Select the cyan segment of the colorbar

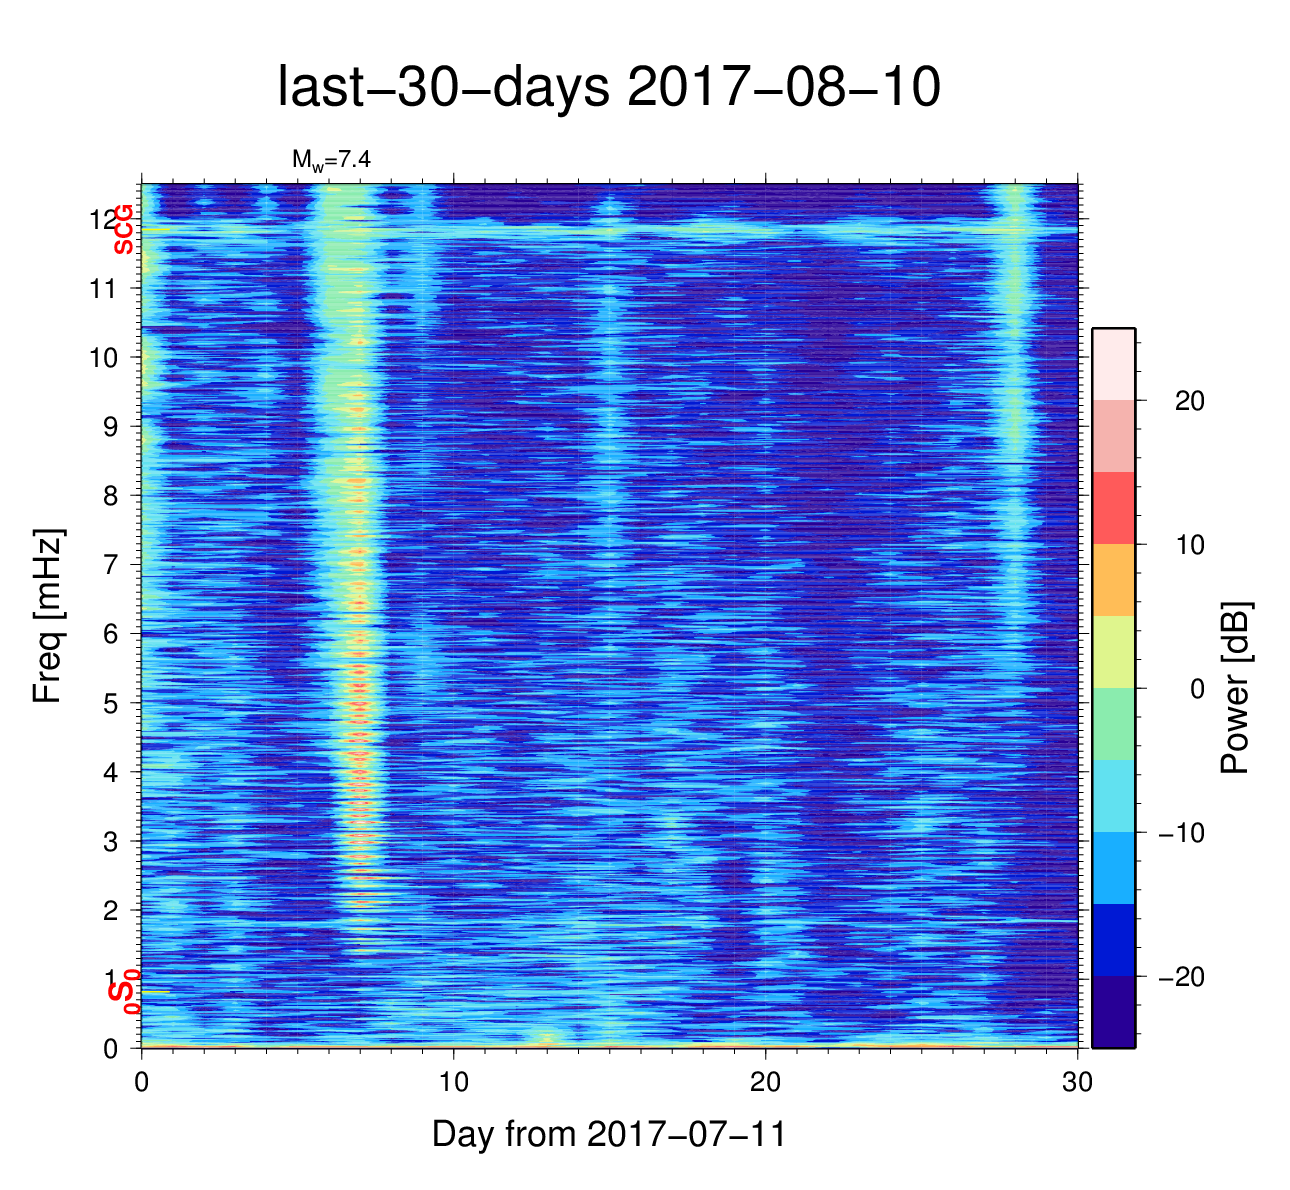1113,796
